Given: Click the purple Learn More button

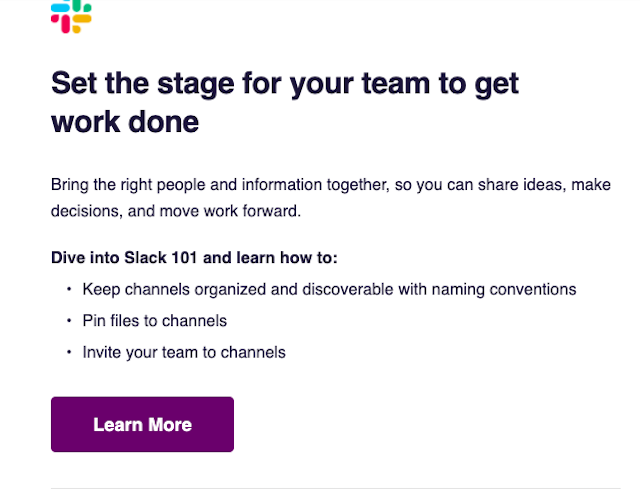Looking at the screenshot, I should [142, 424].
